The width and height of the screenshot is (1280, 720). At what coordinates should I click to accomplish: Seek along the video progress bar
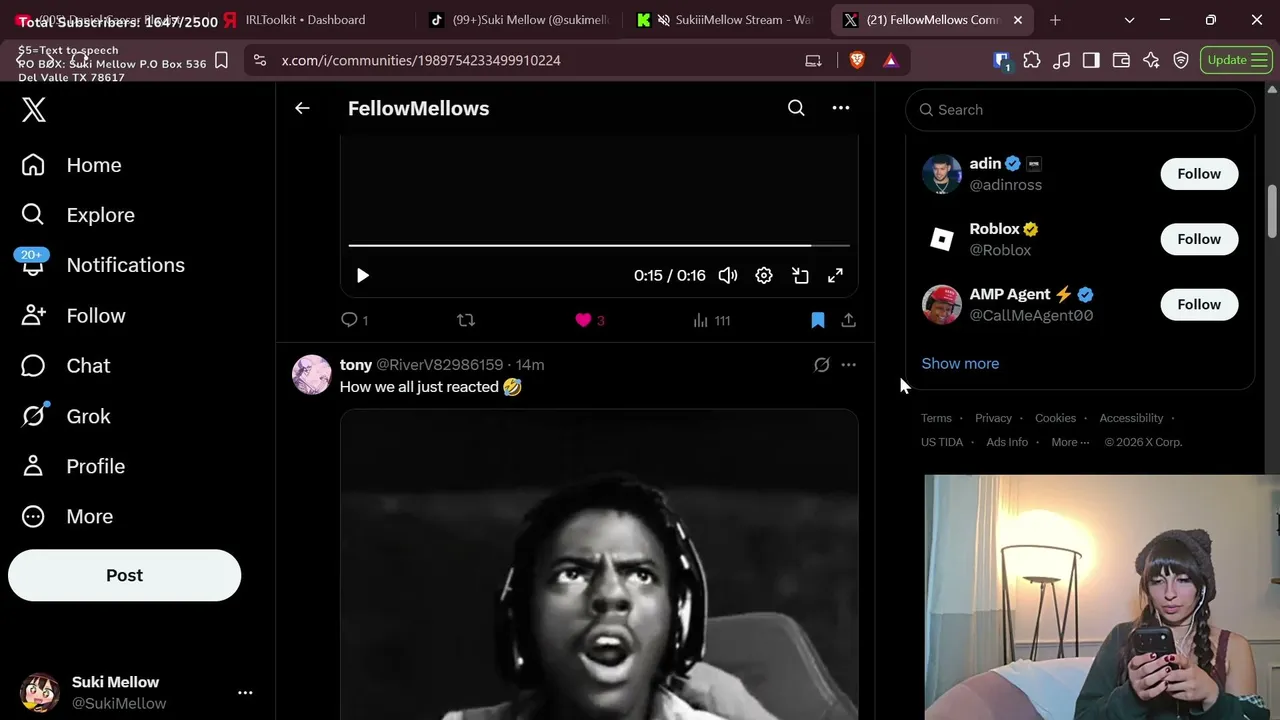[x=599, y=245]
